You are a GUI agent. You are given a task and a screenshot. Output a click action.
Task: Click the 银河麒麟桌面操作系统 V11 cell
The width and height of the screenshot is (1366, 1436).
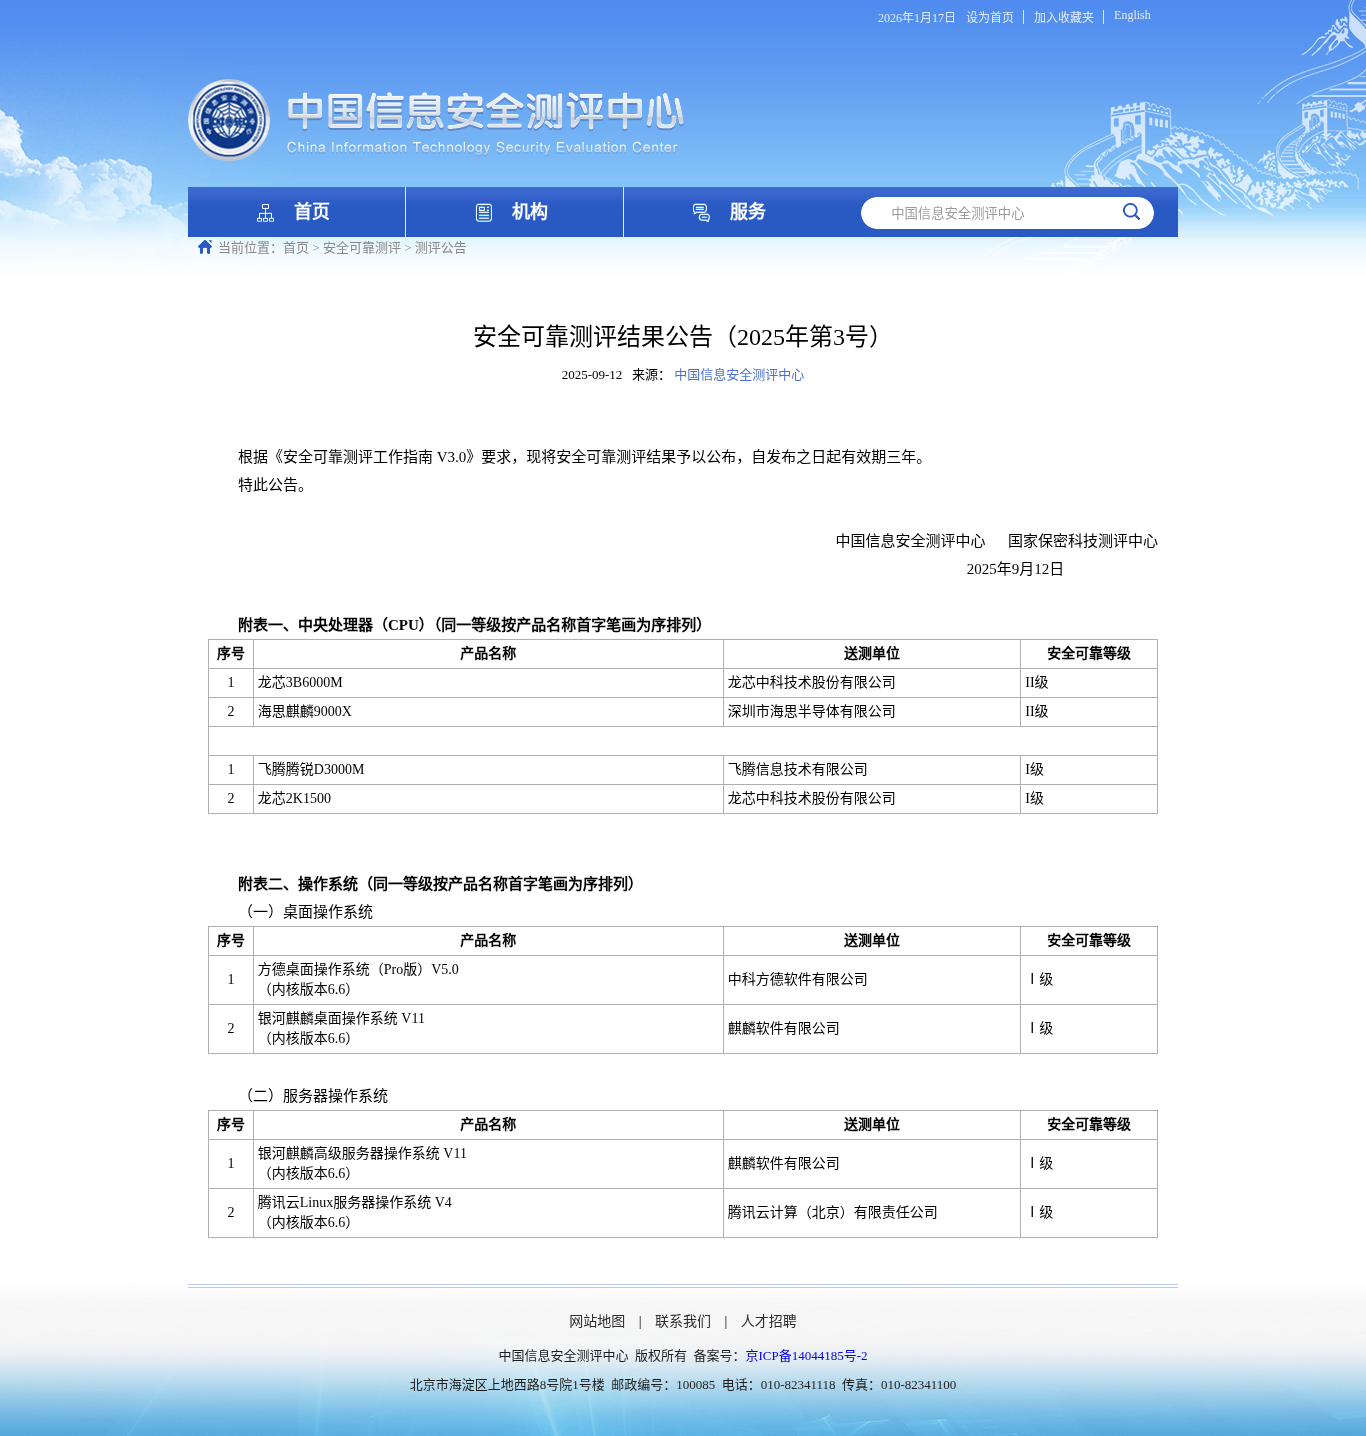click(x=488, y=1029)
